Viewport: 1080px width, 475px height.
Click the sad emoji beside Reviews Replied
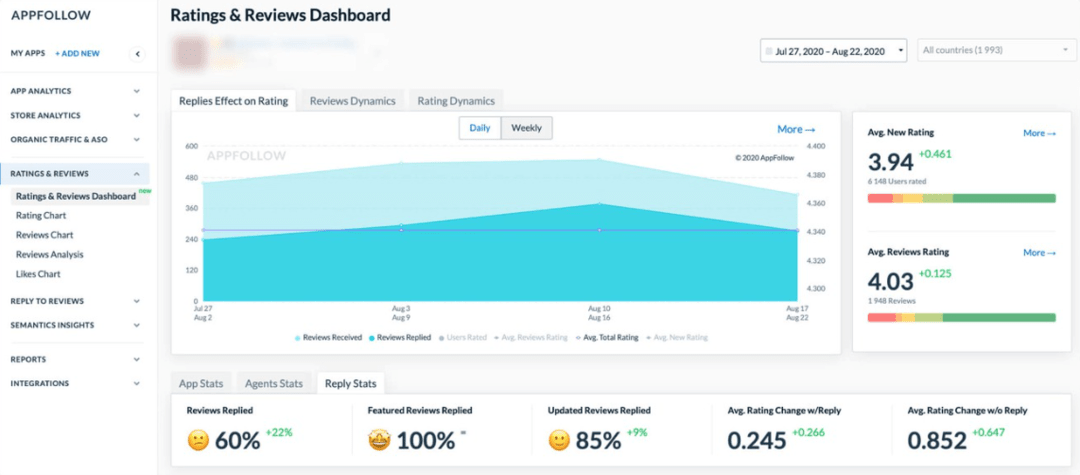click(x=199, y=440)
